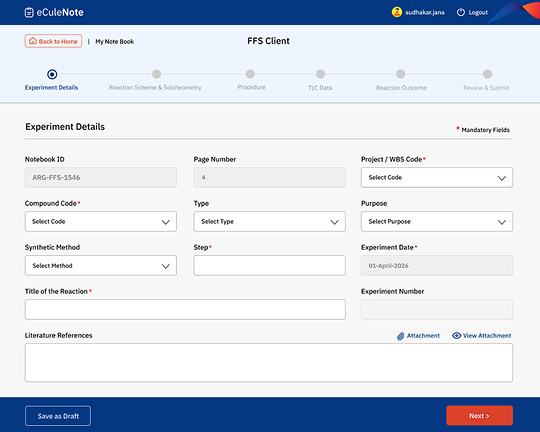Click the Save as Draft button

coord(58,416)
